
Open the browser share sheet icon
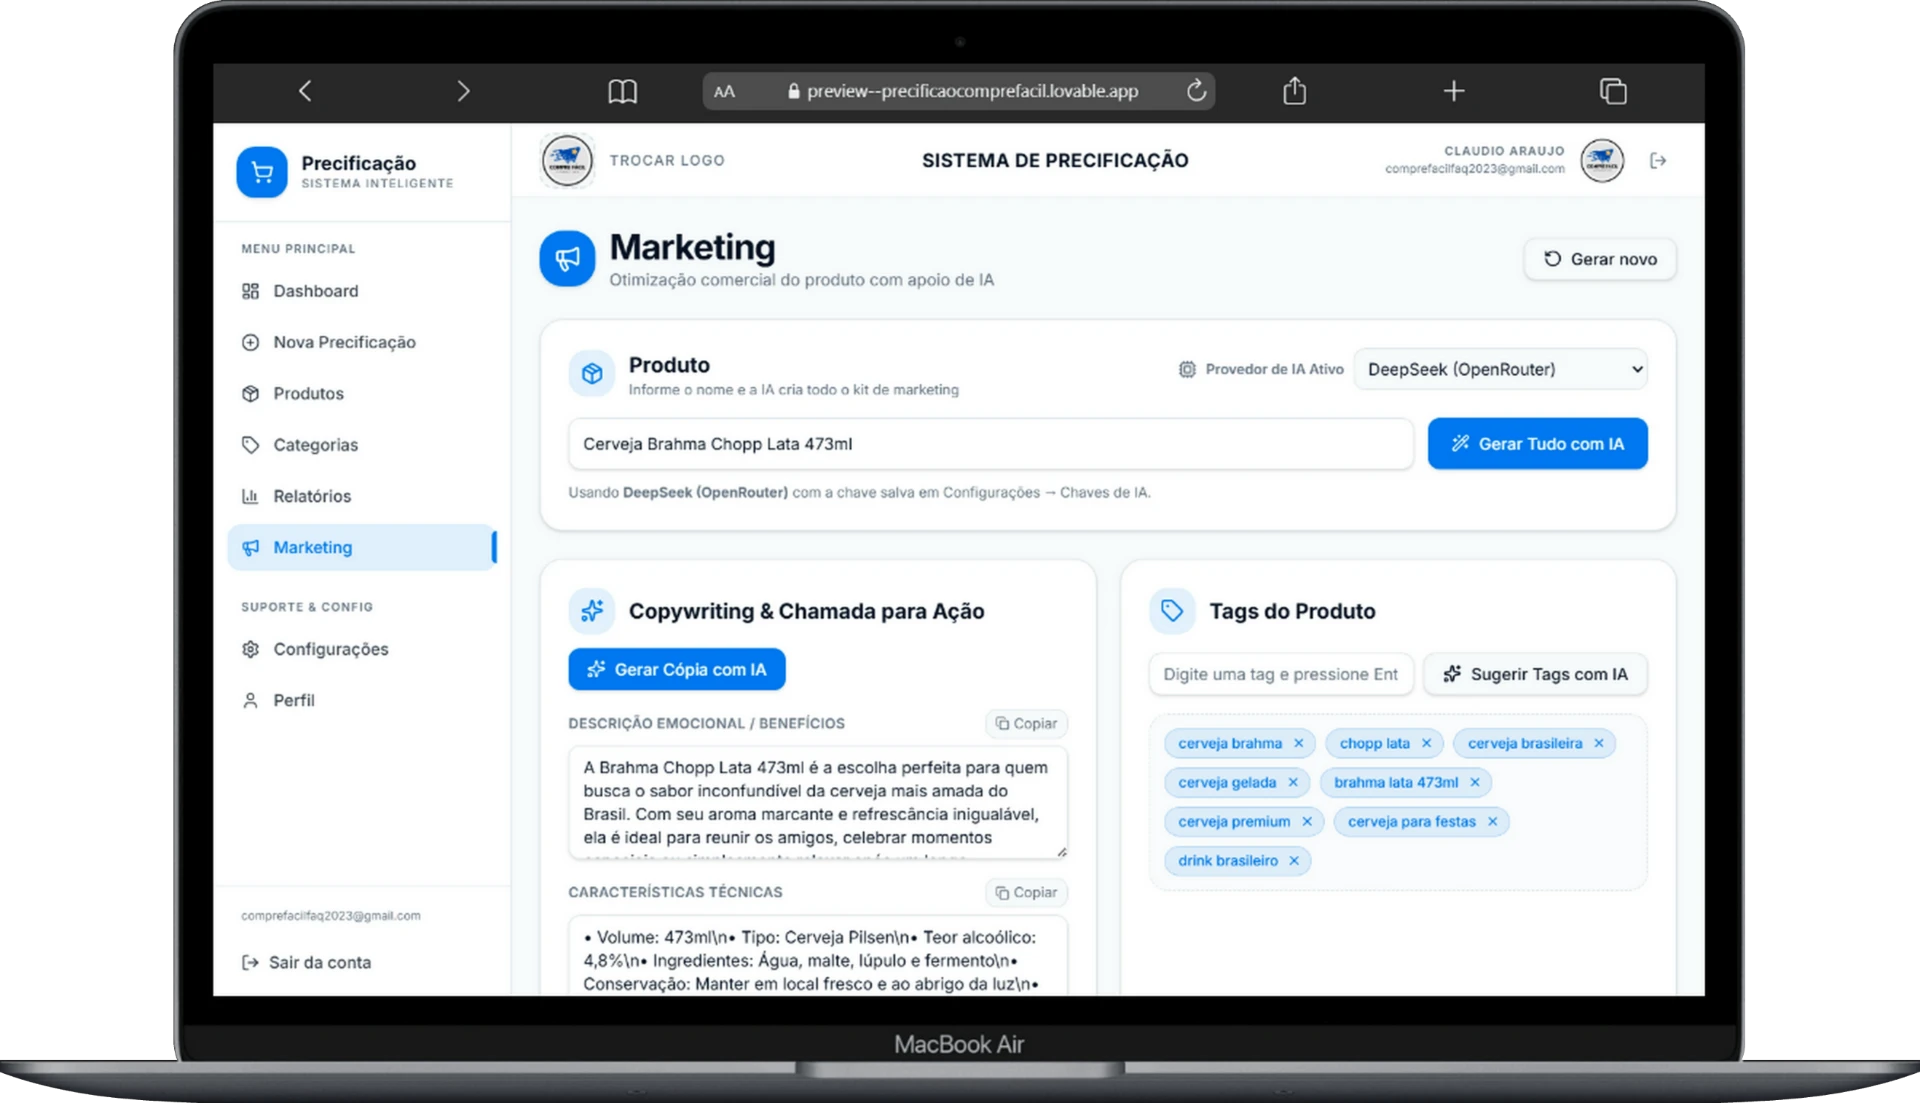coord(1294,90)
